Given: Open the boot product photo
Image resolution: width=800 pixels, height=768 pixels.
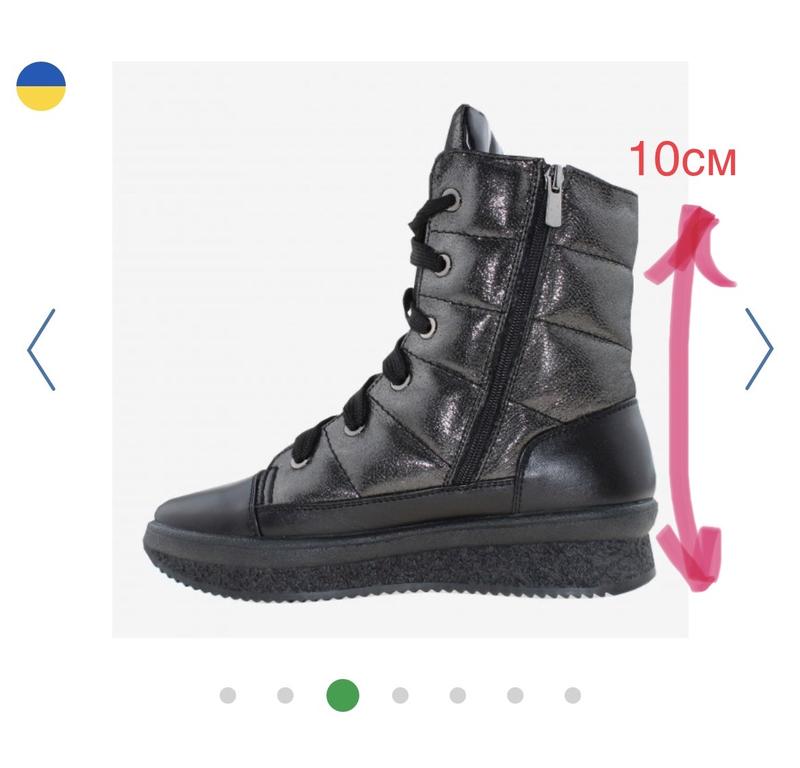Looking at the screenshot, I should click(x=400, y=350).
